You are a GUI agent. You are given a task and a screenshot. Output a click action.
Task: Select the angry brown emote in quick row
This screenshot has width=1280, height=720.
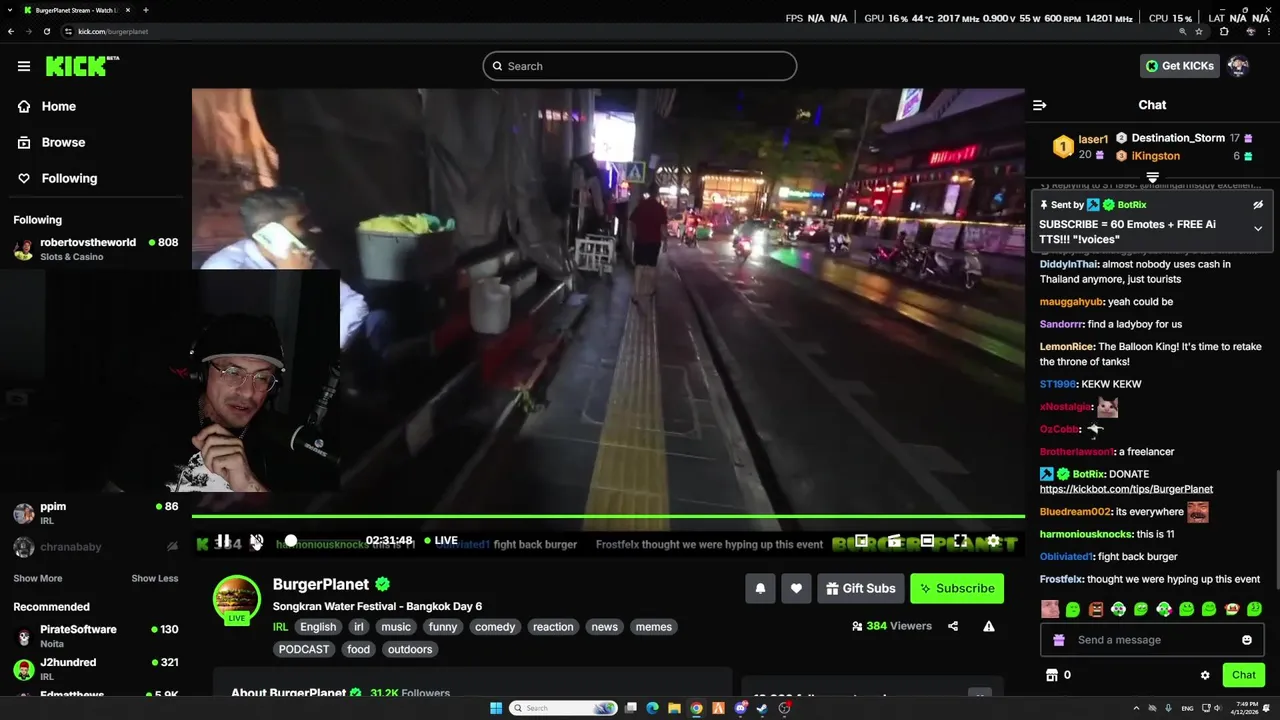click(x=1096, y=609)
